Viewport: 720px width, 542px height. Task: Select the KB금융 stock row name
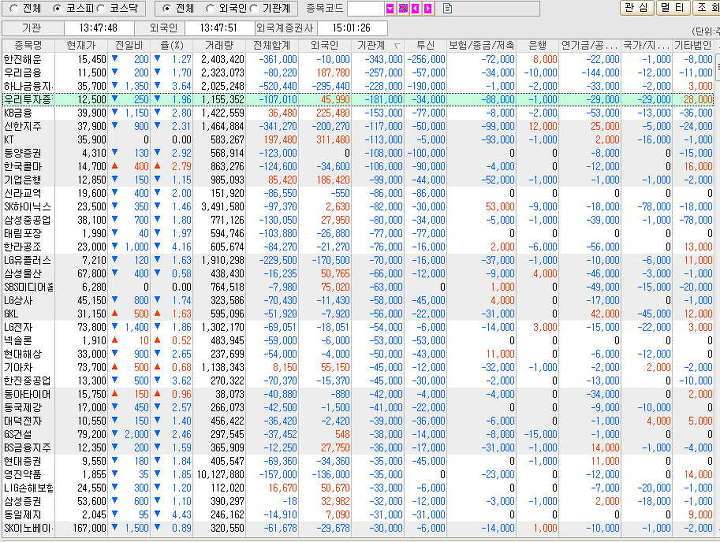(18, 113)
